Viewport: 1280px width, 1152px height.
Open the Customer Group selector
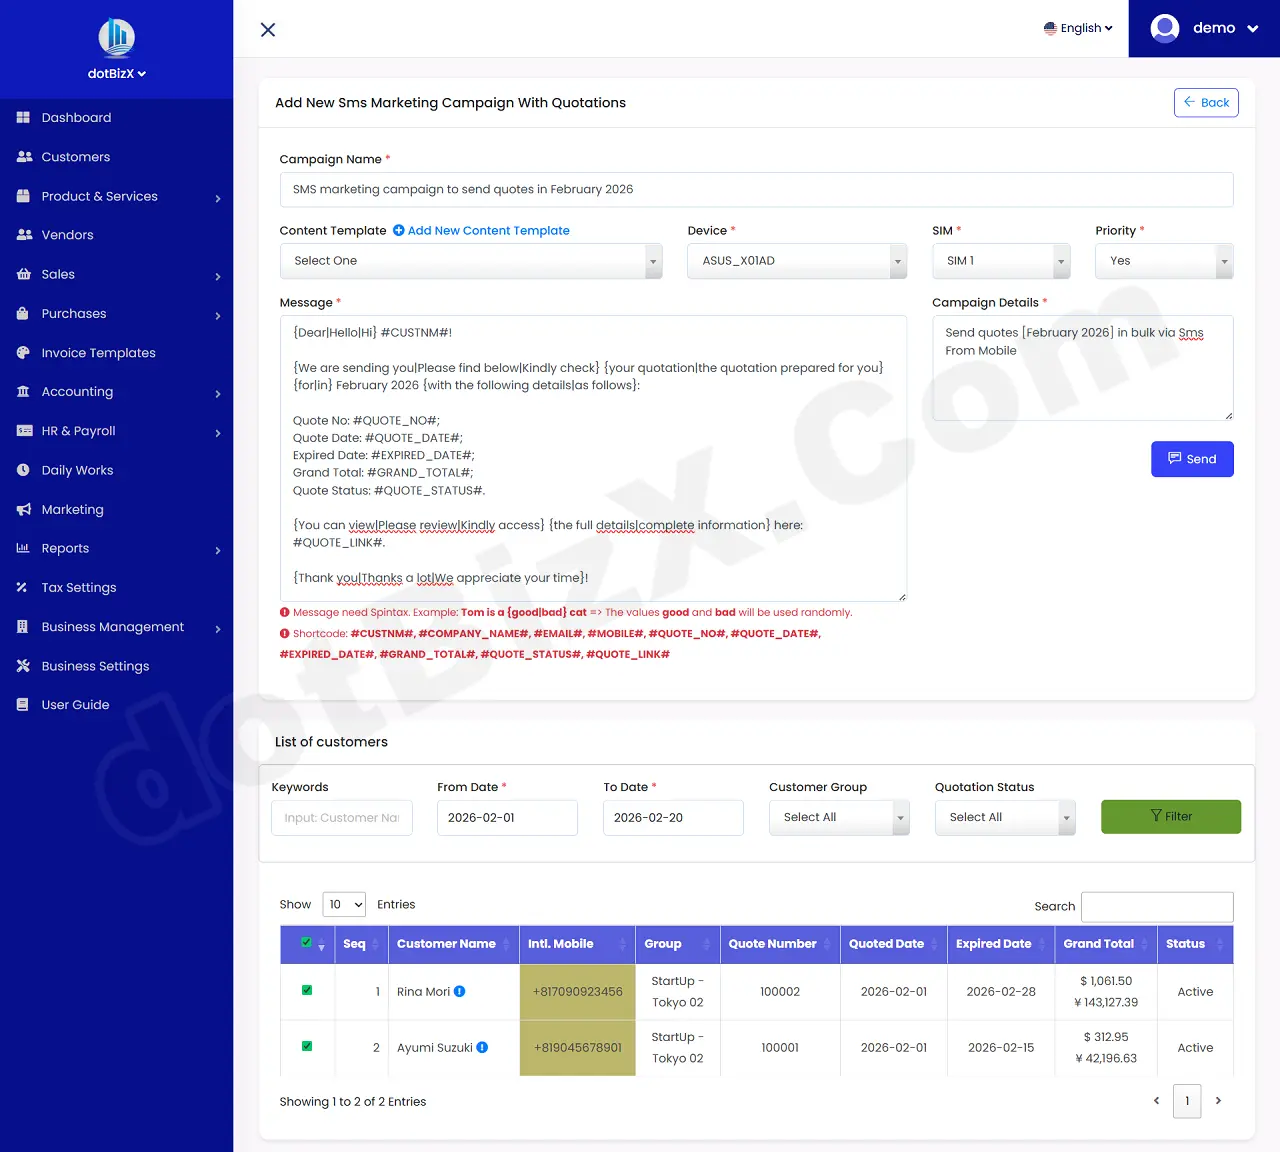[x=839, y=817]
